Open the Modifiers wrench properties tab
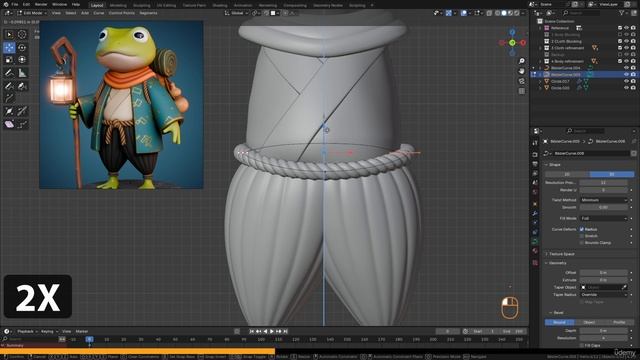Viewport: 640px width, 360px height. click(x=535, y=213)
